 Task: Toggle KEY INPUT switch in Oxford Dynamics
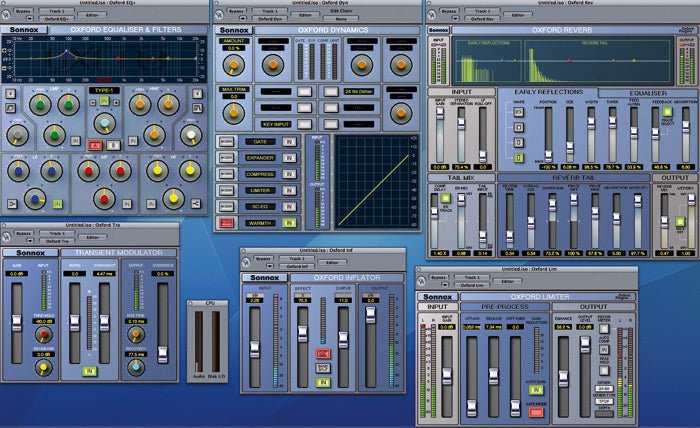304,124
